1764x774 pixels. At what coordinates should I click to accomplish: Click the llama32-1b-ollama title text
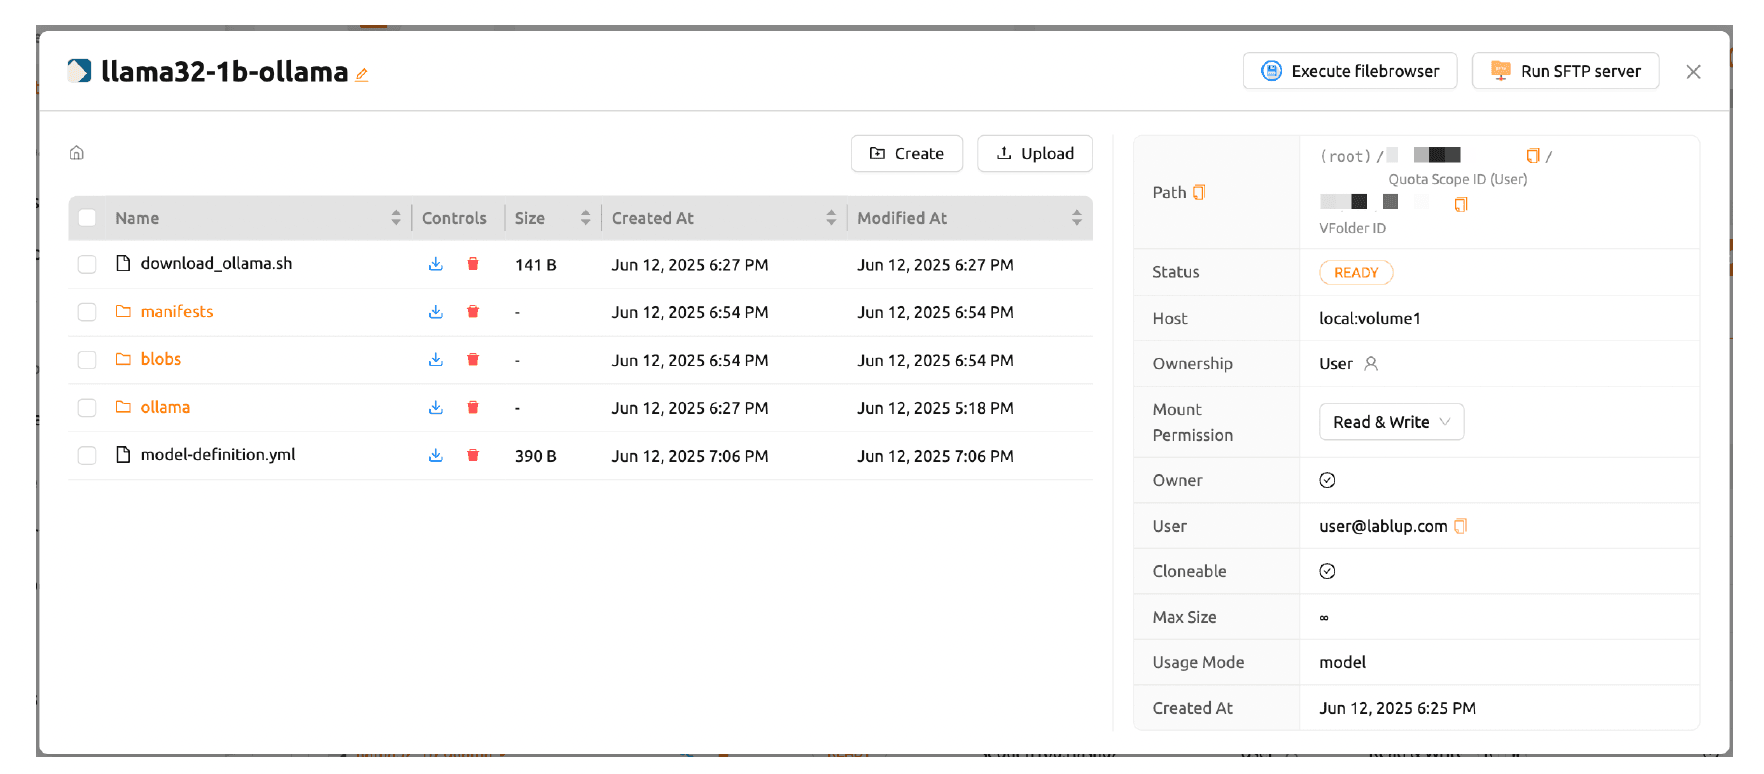coord(224,72)
